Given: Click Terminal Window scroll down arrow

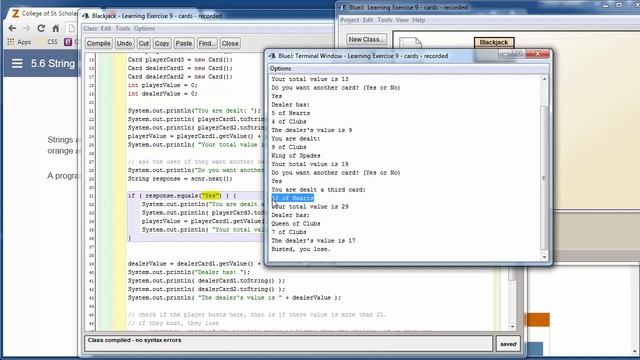Looking at the screenshot, I should [x=544, y=257].
